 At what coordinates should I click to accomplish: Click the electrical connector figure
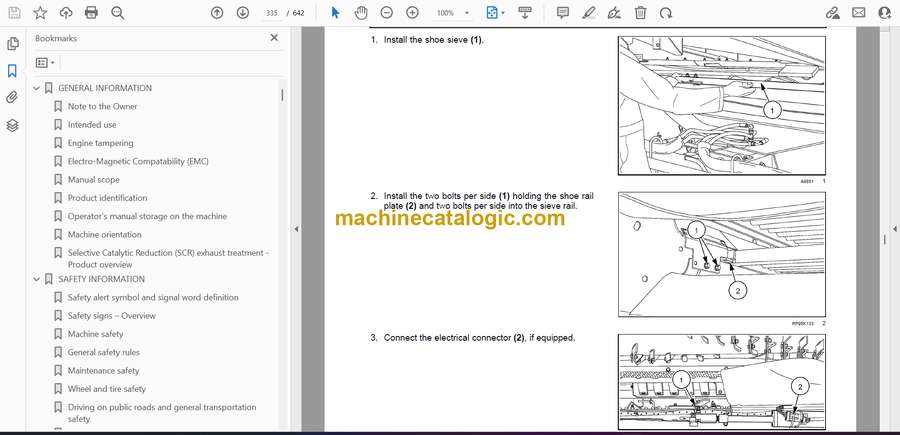click(721, 382)
